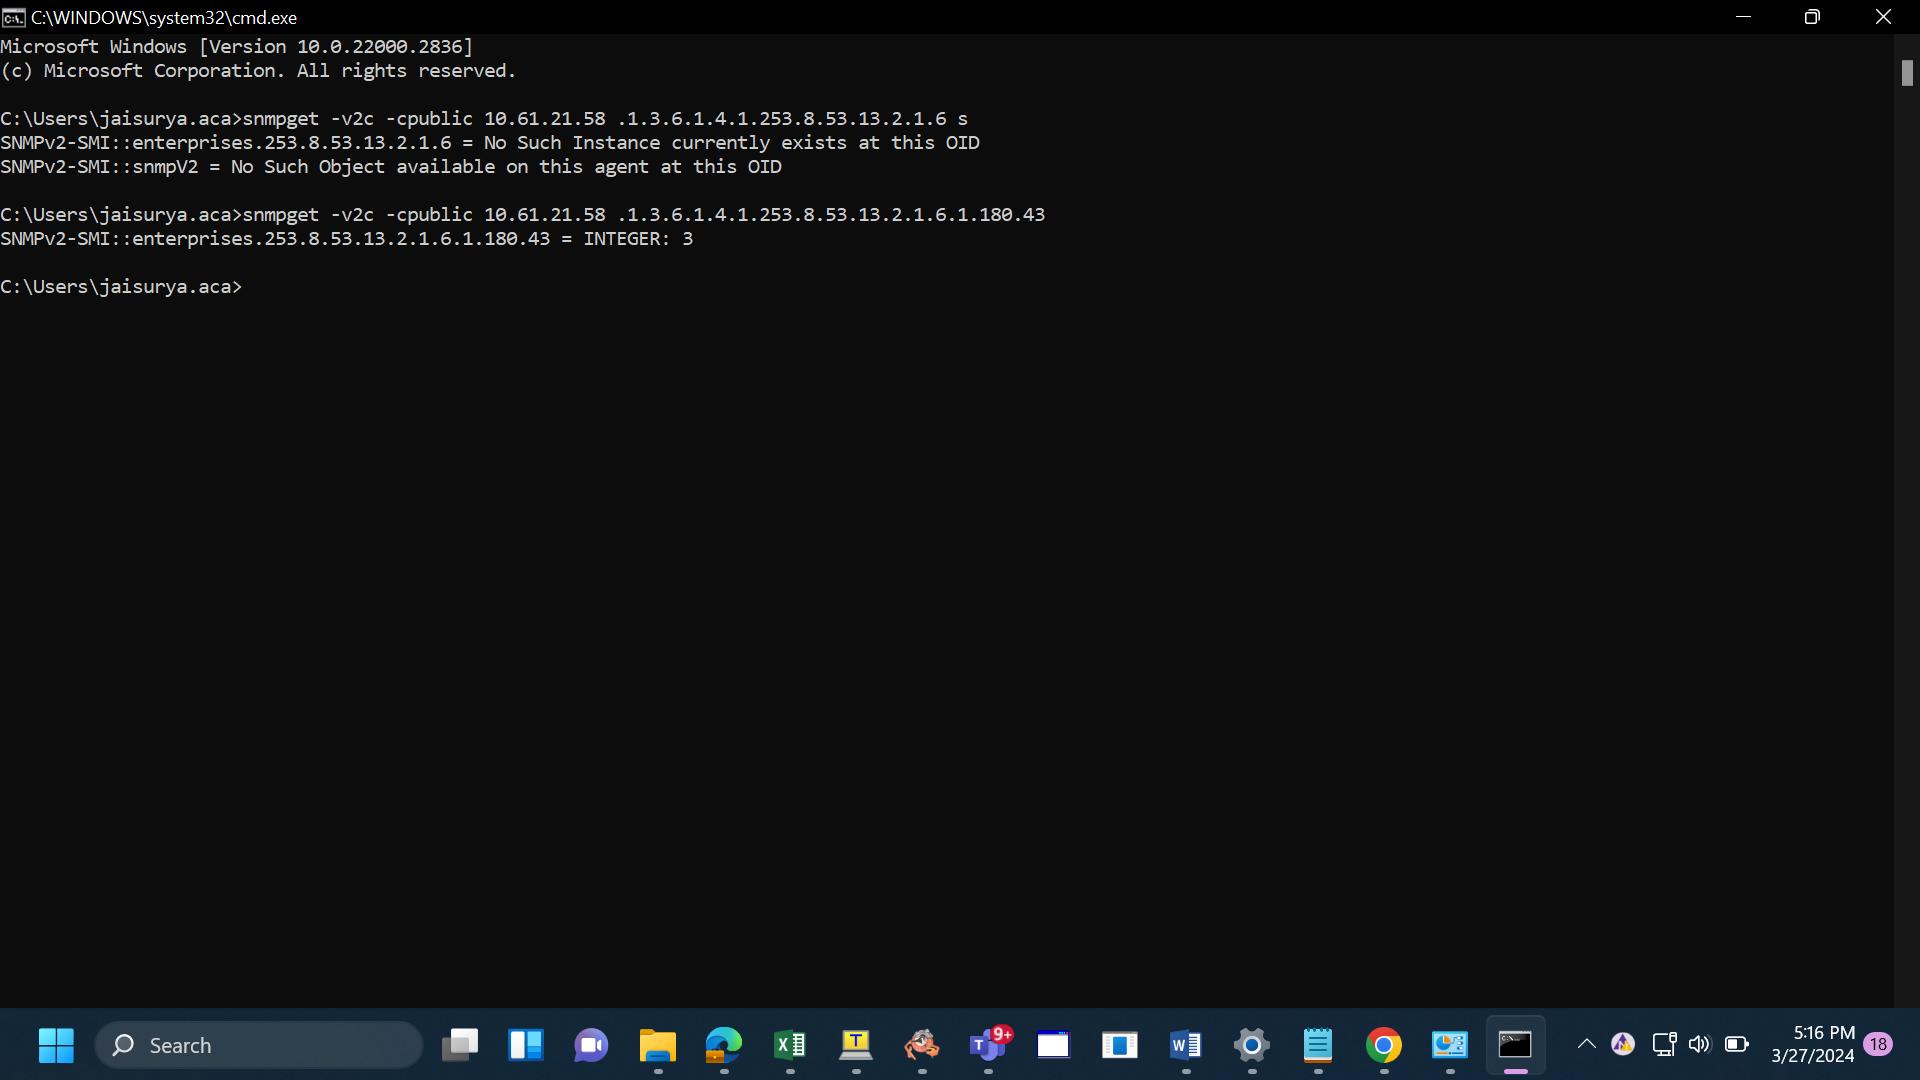Click the taskbar Search box
This screenshot has height=1080, width=1920.
pyautogui.click(x=259, y=1045)
